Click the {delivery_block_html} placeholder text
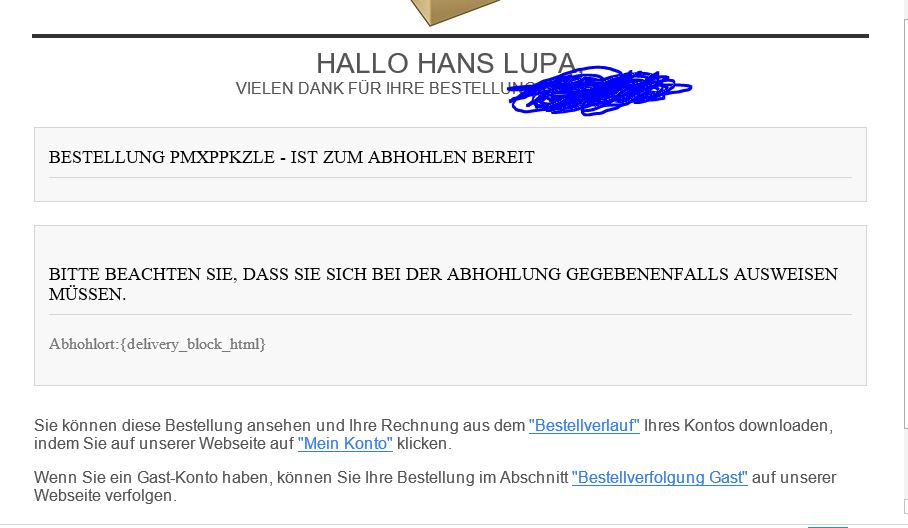The height and width of the screenshot is (528, 908). pyautogui.click(x=193, y=344)
